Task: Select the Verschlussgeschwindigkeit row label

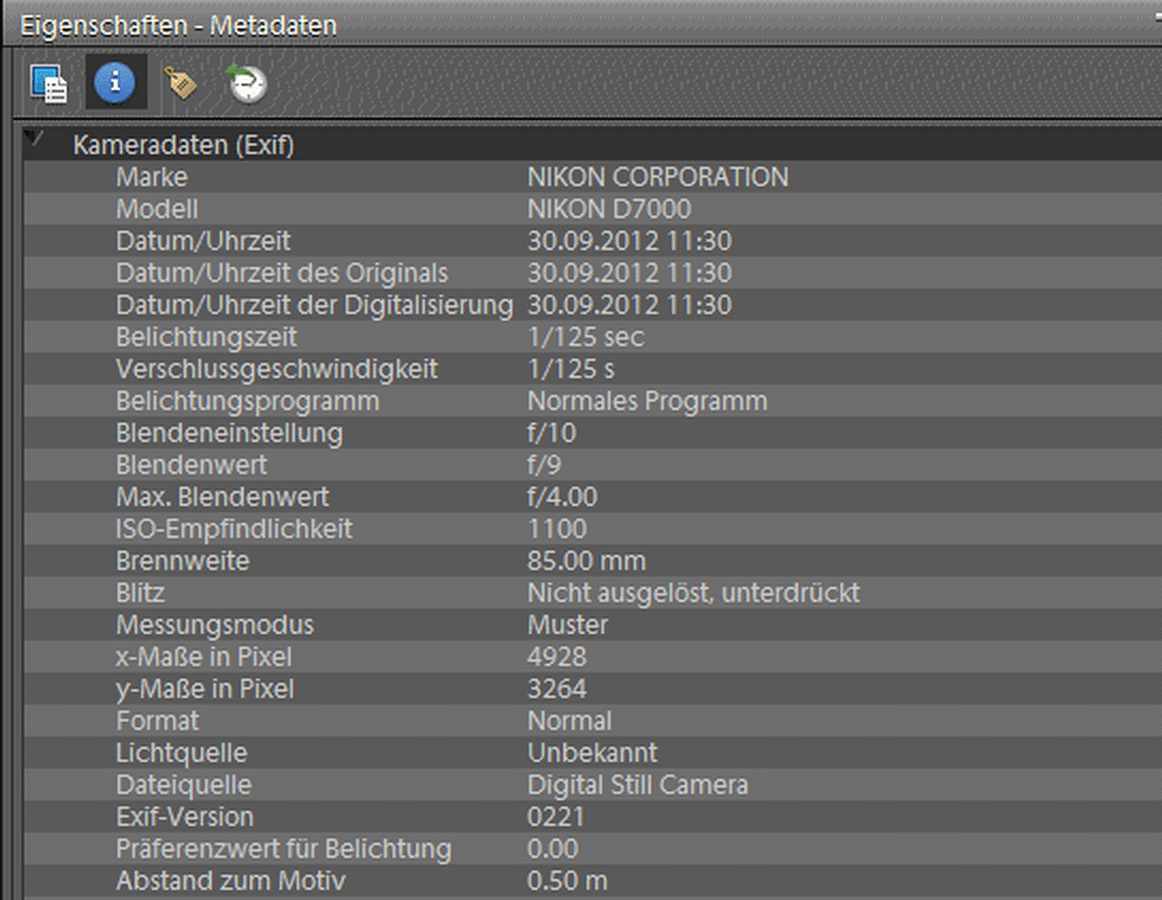Action: (276, 369)
